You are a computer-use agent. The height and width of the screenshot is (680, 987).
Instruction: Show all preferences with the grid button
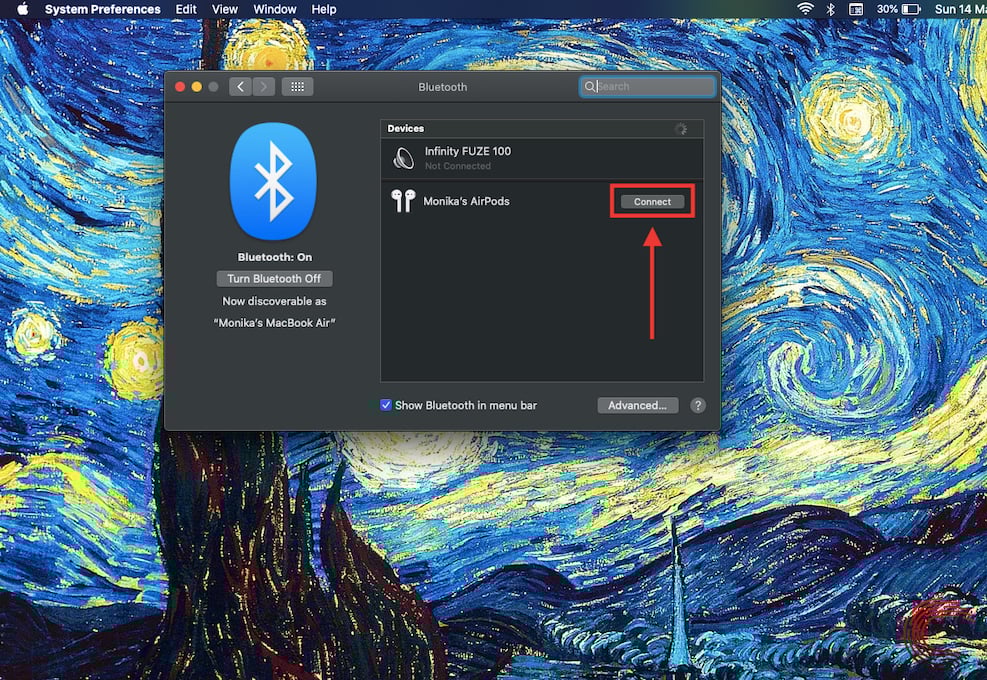click(x=298, y=87)
